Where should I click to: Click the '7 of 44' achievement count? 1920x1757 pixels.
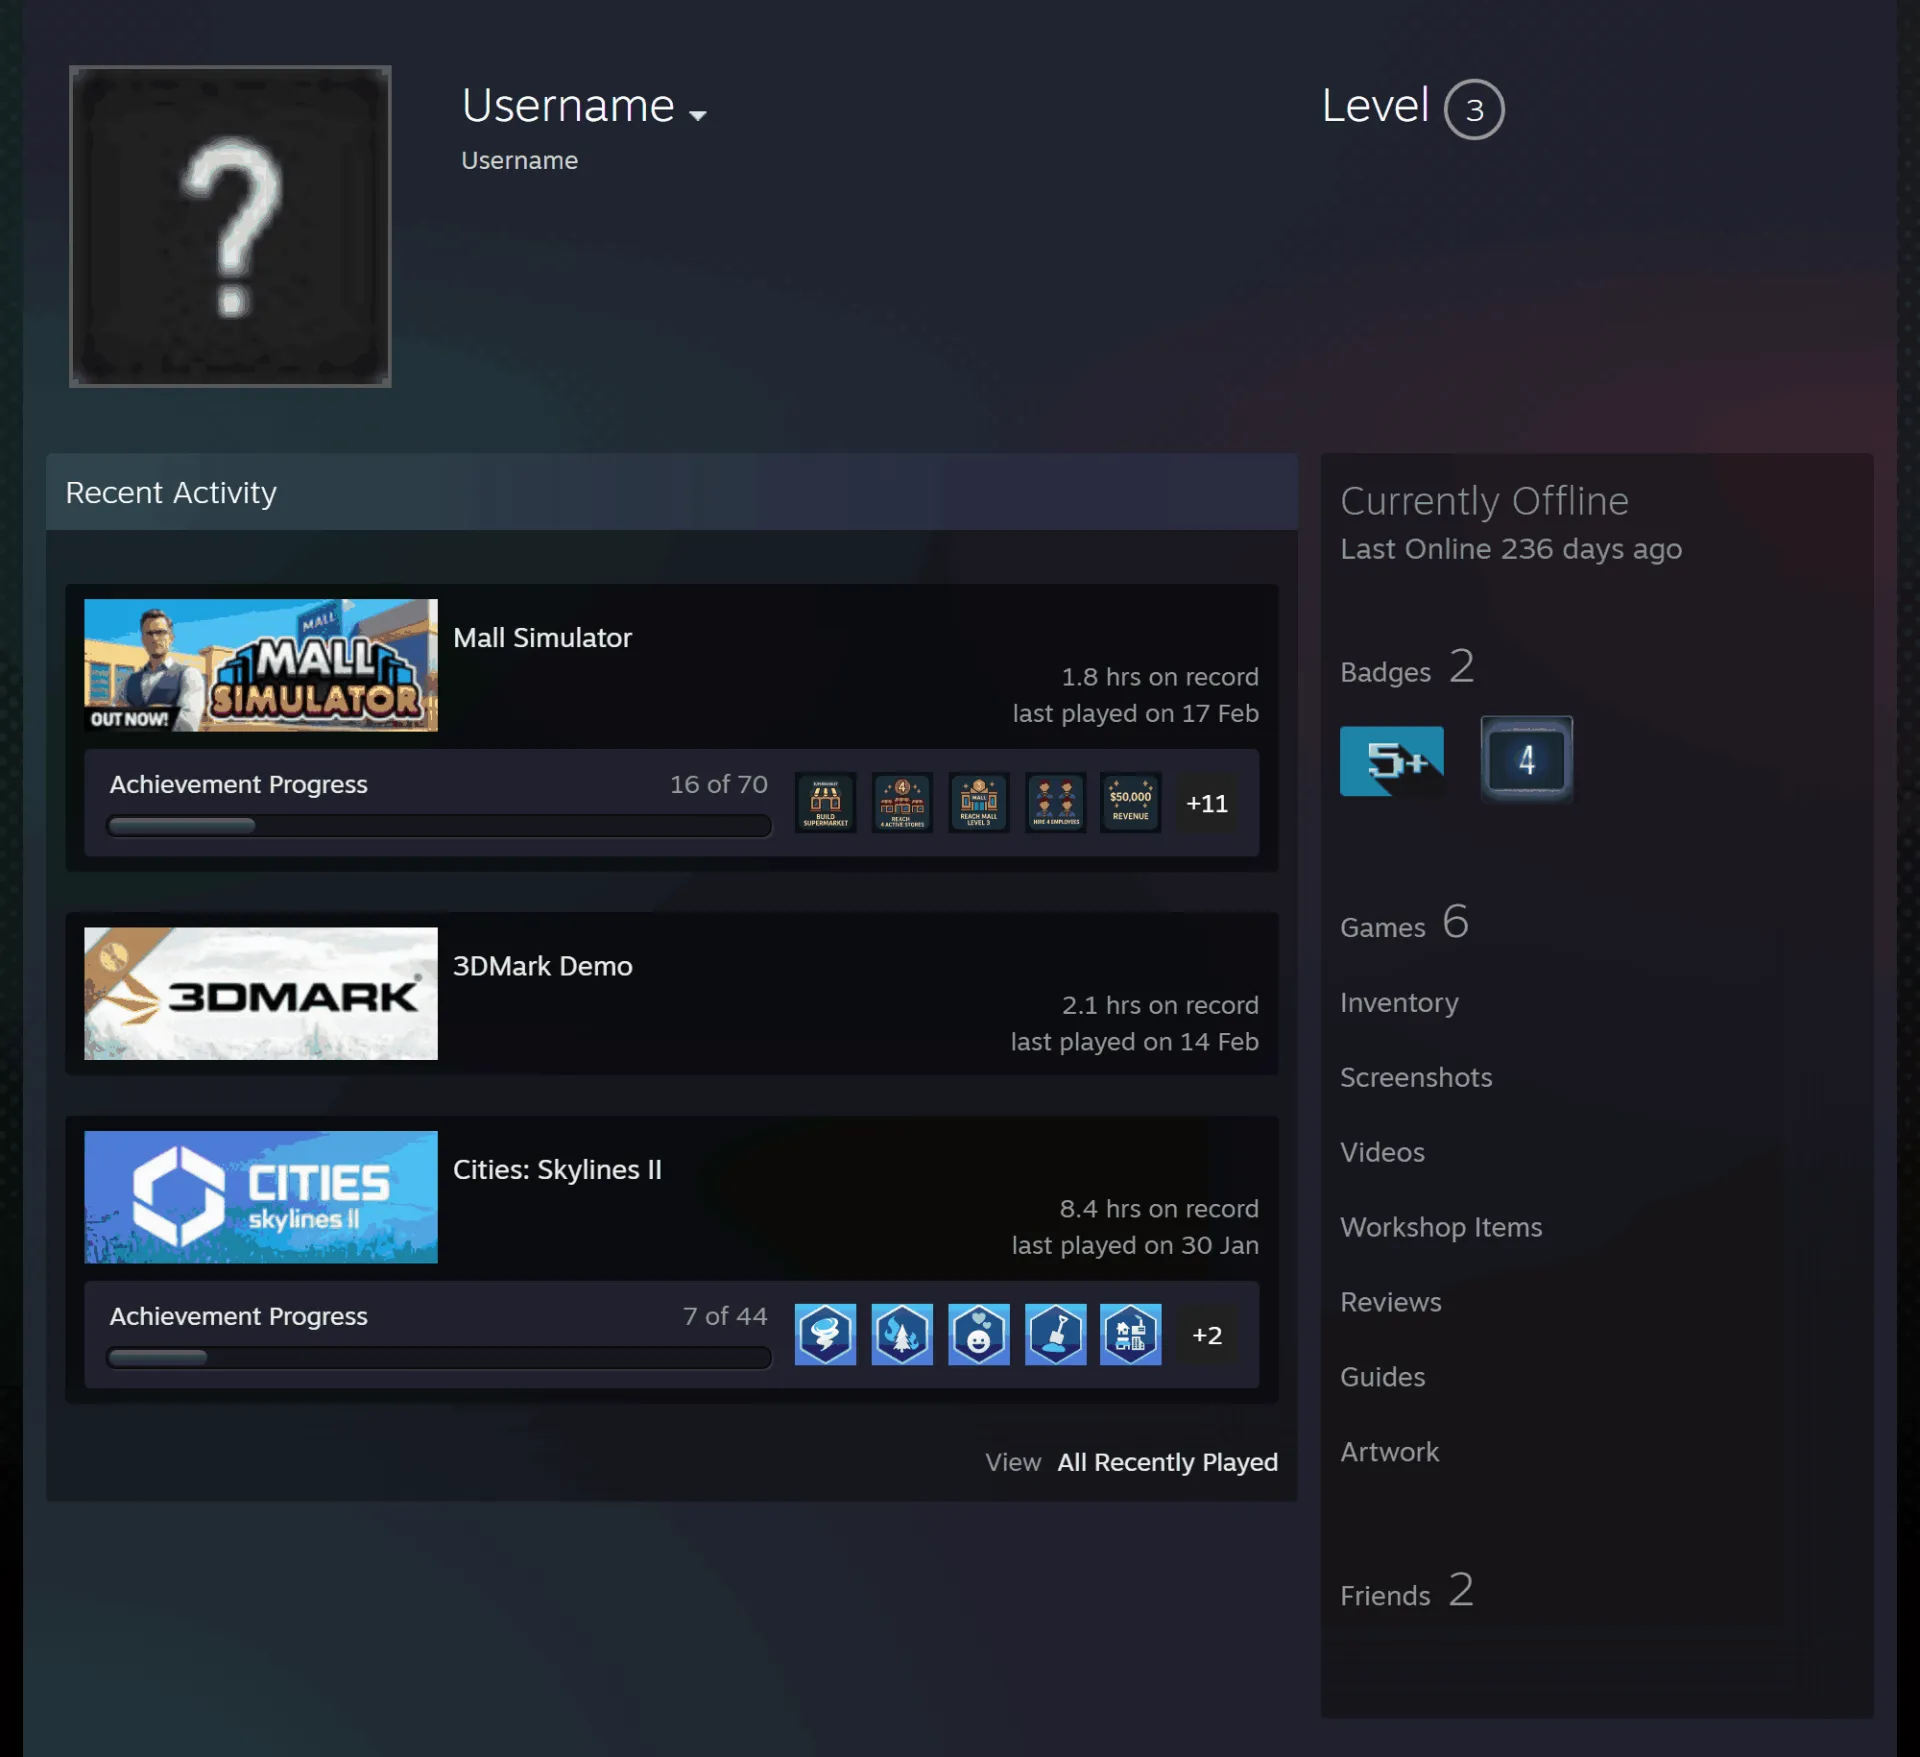tap(725, 1317)
